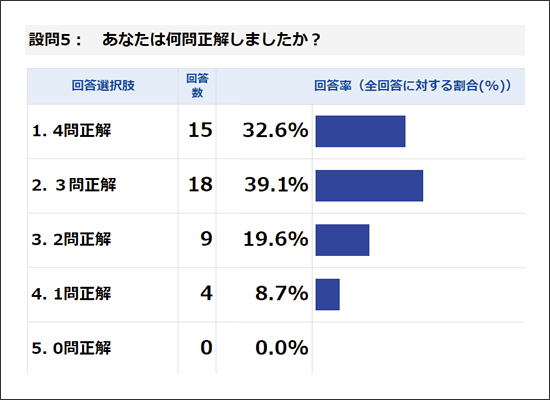Select the row 5. 0問正解
Screen dimensions: 550x400
pyautogui.click(x=276, y=348)
